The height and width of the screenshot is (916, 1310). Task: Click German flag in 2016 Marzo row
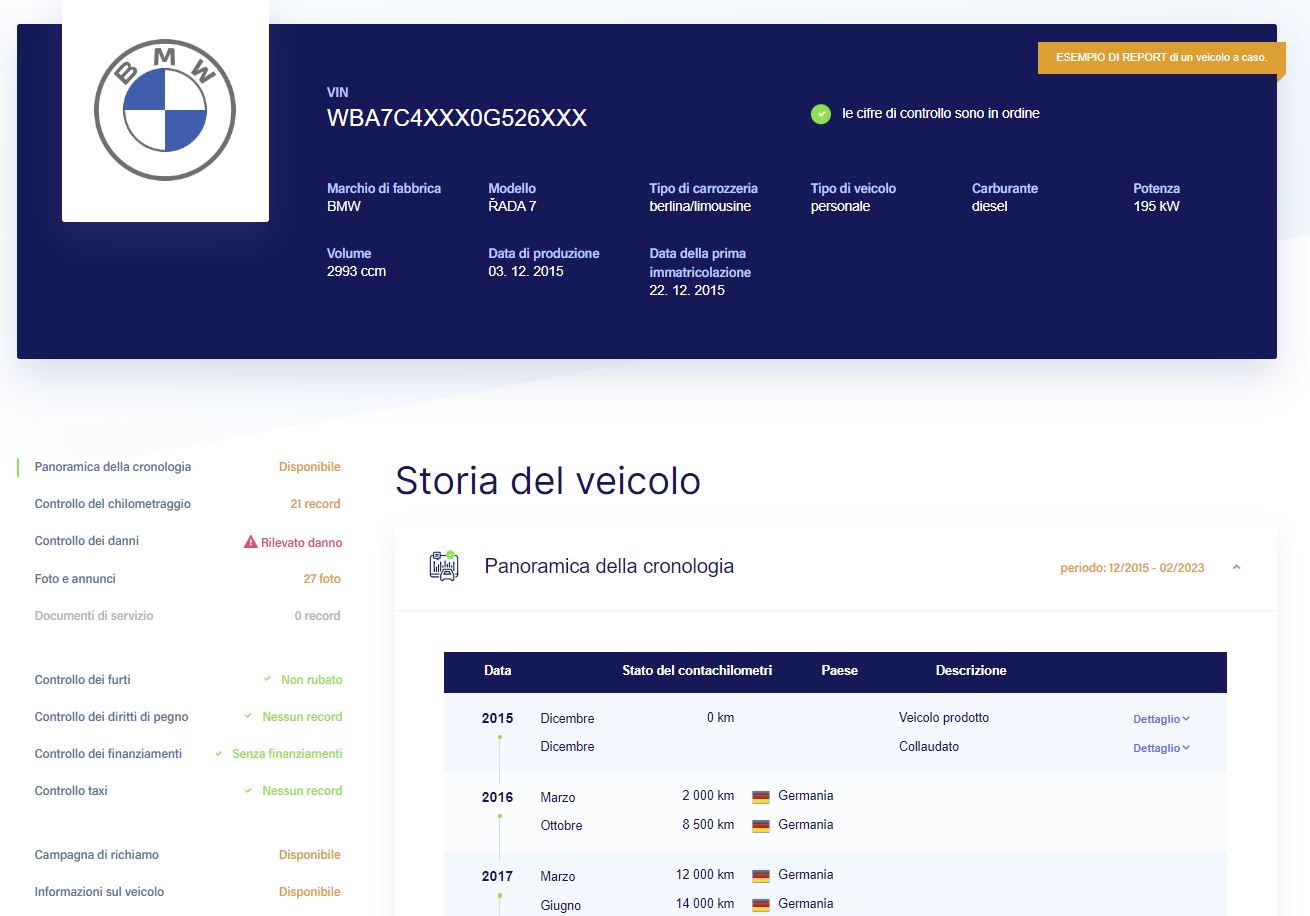coord(761,797)
